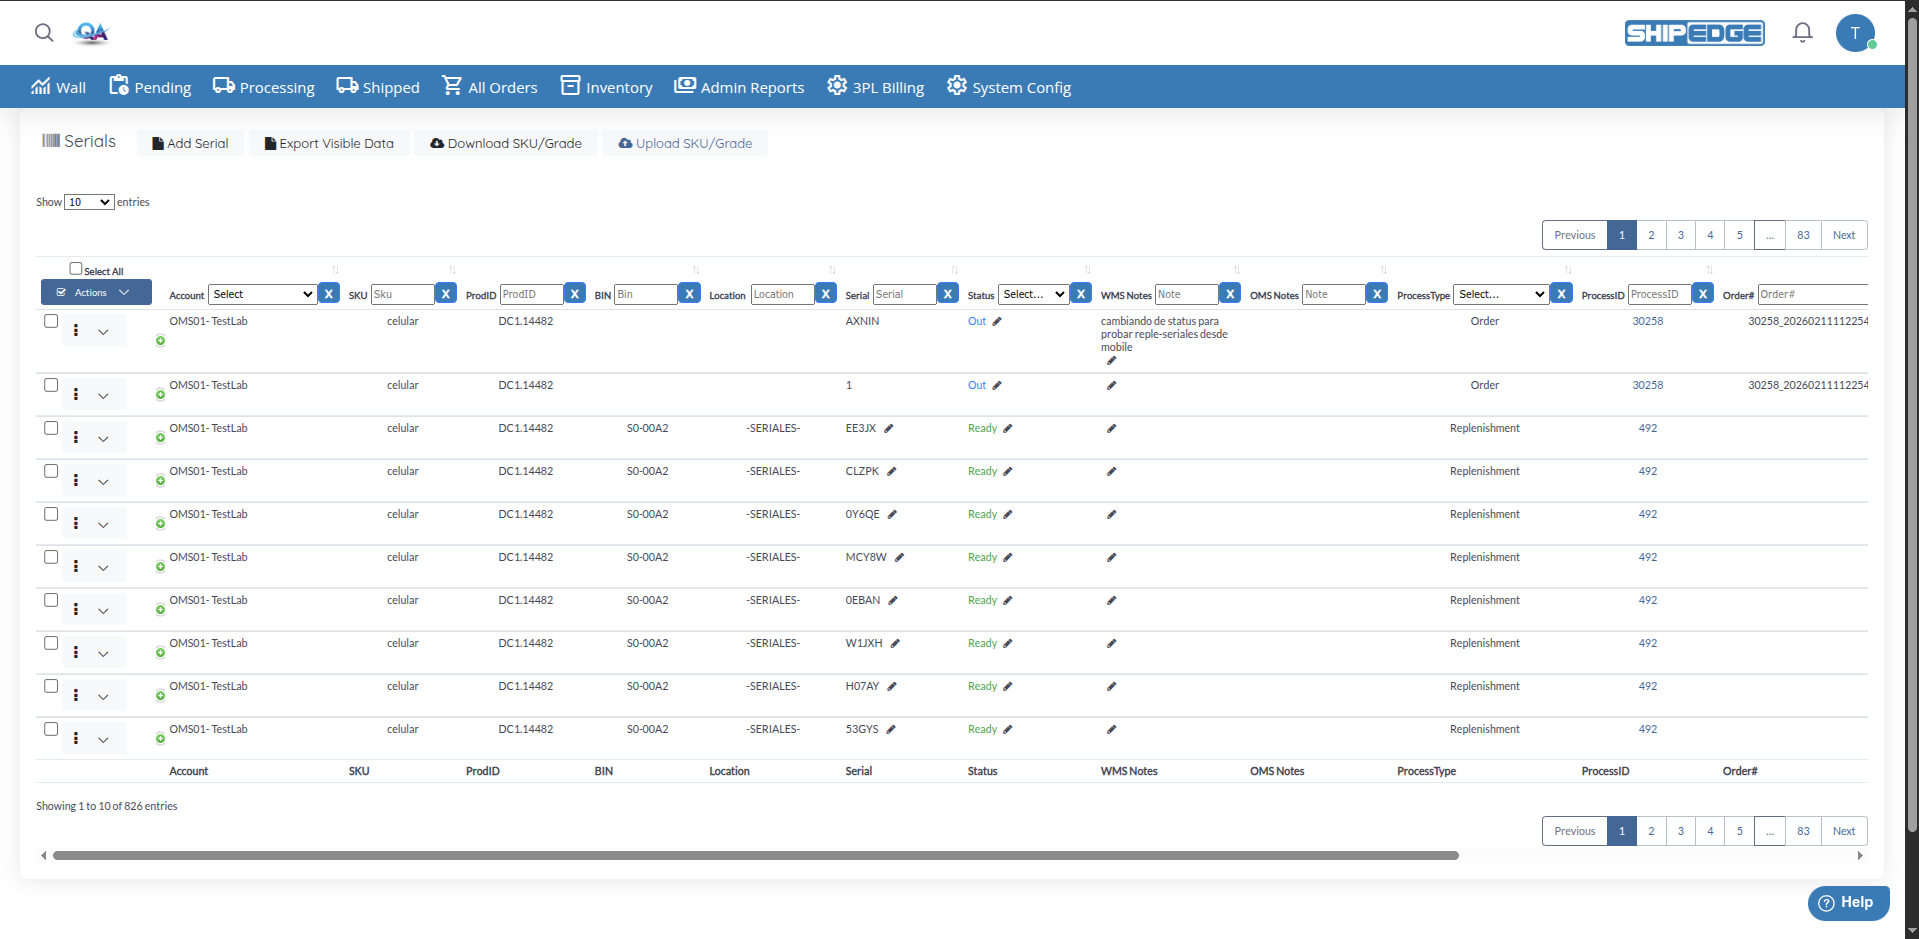Image resolution: width=1919 pixels, height=939 pixels.
Task: Clear the SKU filter with its X icon
Action: 446,293
